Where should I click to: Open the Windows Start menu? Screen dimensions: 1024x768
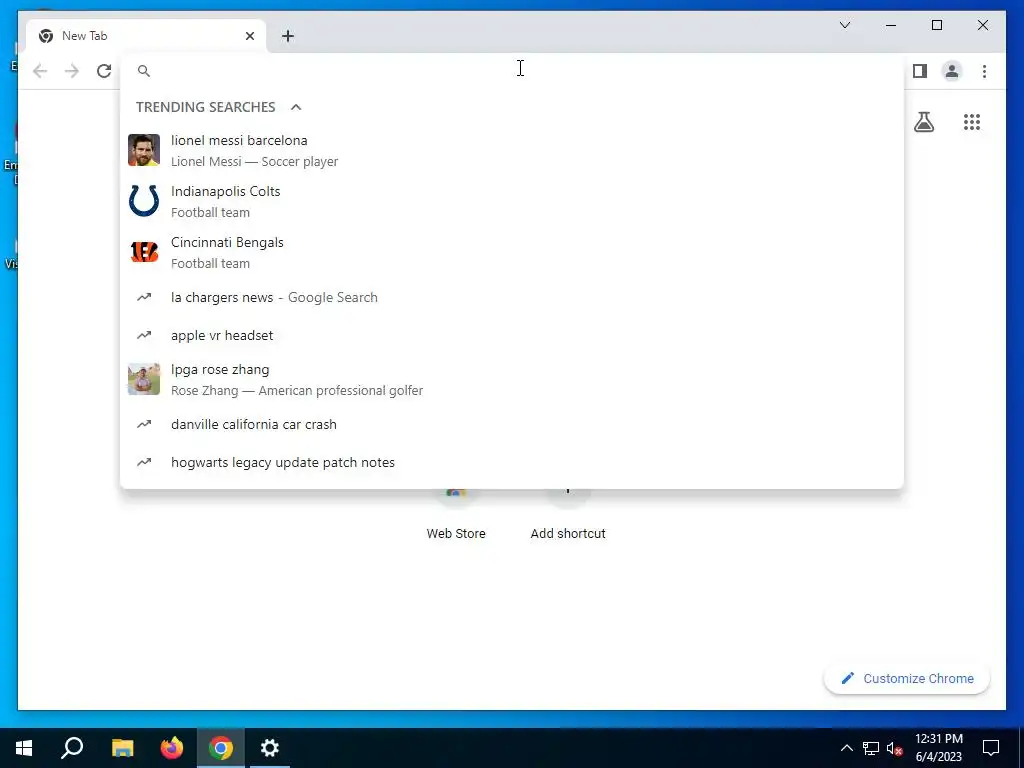click(x=24, y=748)
